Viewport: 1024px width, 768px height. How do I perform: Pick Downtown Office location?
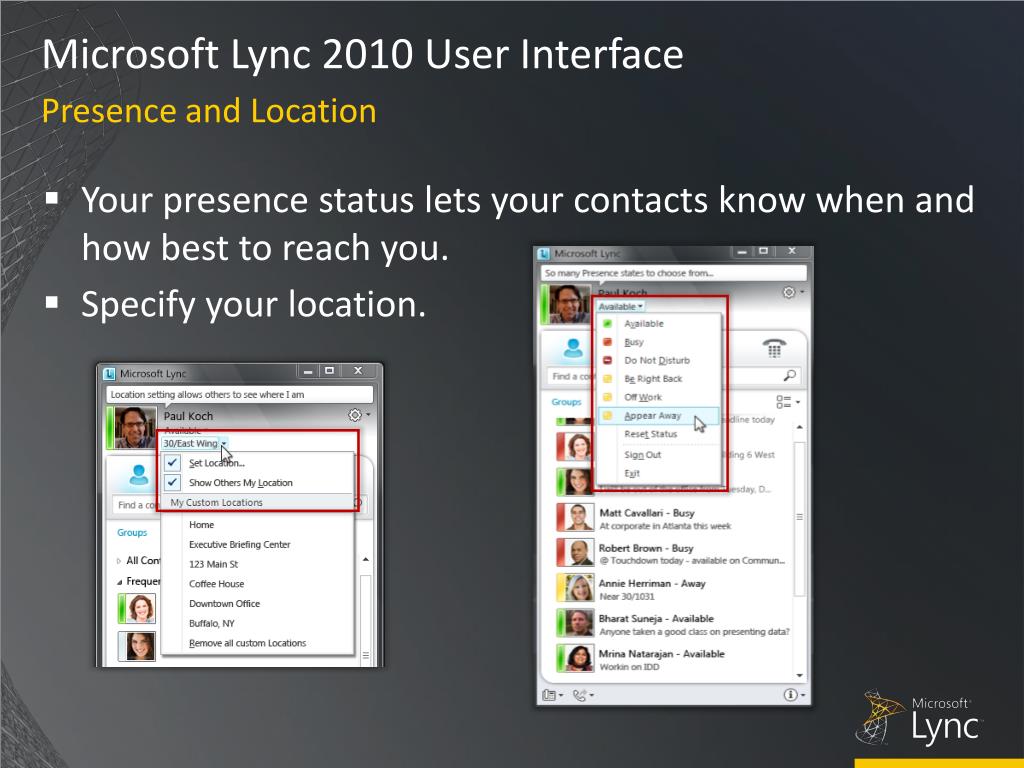pyautogui.click(x=257, y=603)
